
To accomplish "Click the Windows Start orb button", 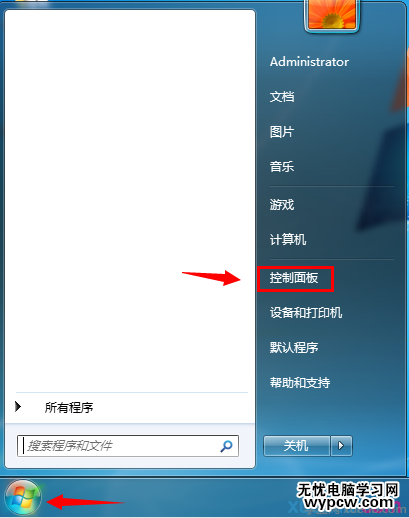I will point(23,499).
